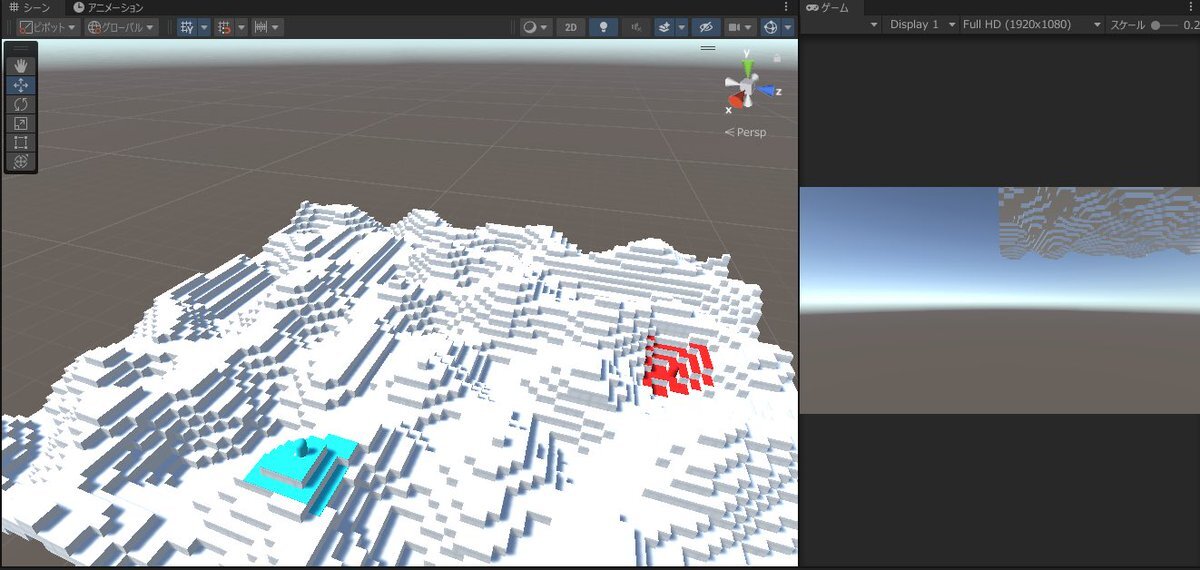
Task: Open the グローバル handle rotation dropdown
Action: pyautogui.click(x=121, y=27)
